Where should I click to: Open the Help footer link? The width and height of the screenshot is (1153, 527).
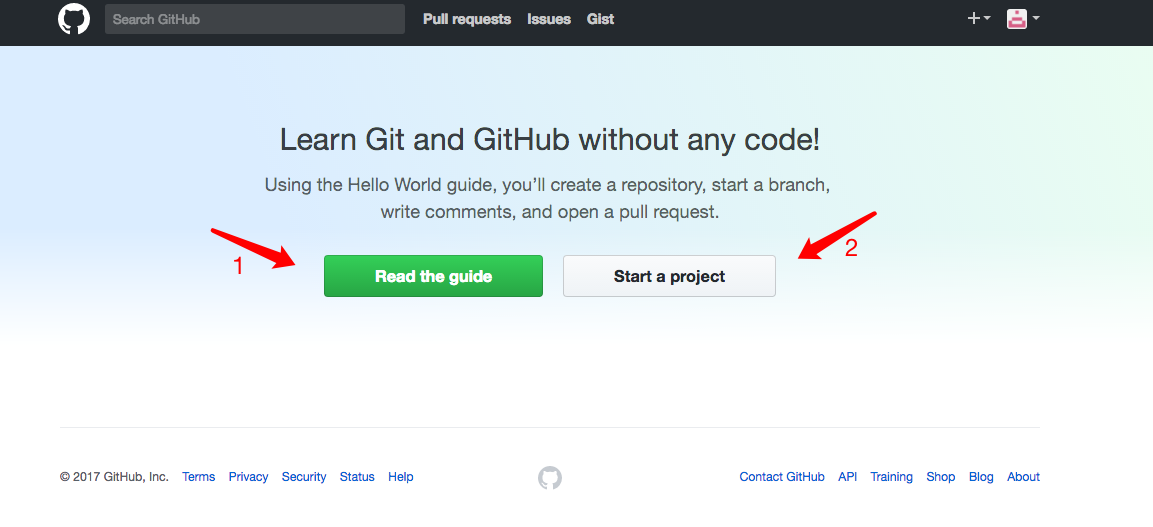[401, 477]
